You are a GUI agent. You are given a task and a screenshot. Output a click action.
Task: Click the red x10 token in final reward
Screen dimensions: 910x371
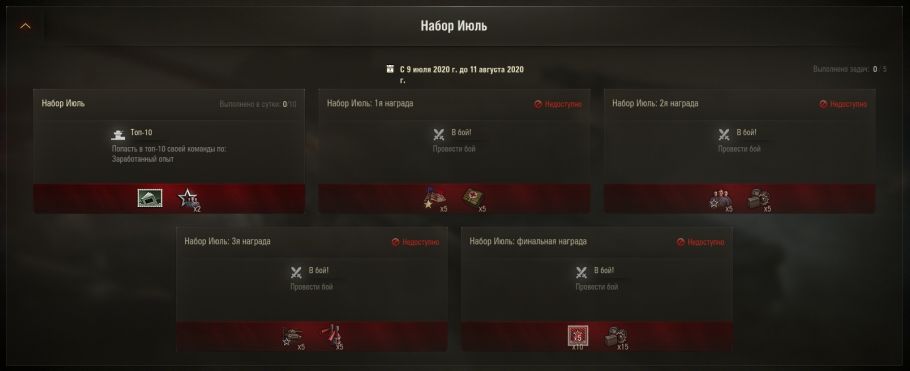tap(578, 336)
